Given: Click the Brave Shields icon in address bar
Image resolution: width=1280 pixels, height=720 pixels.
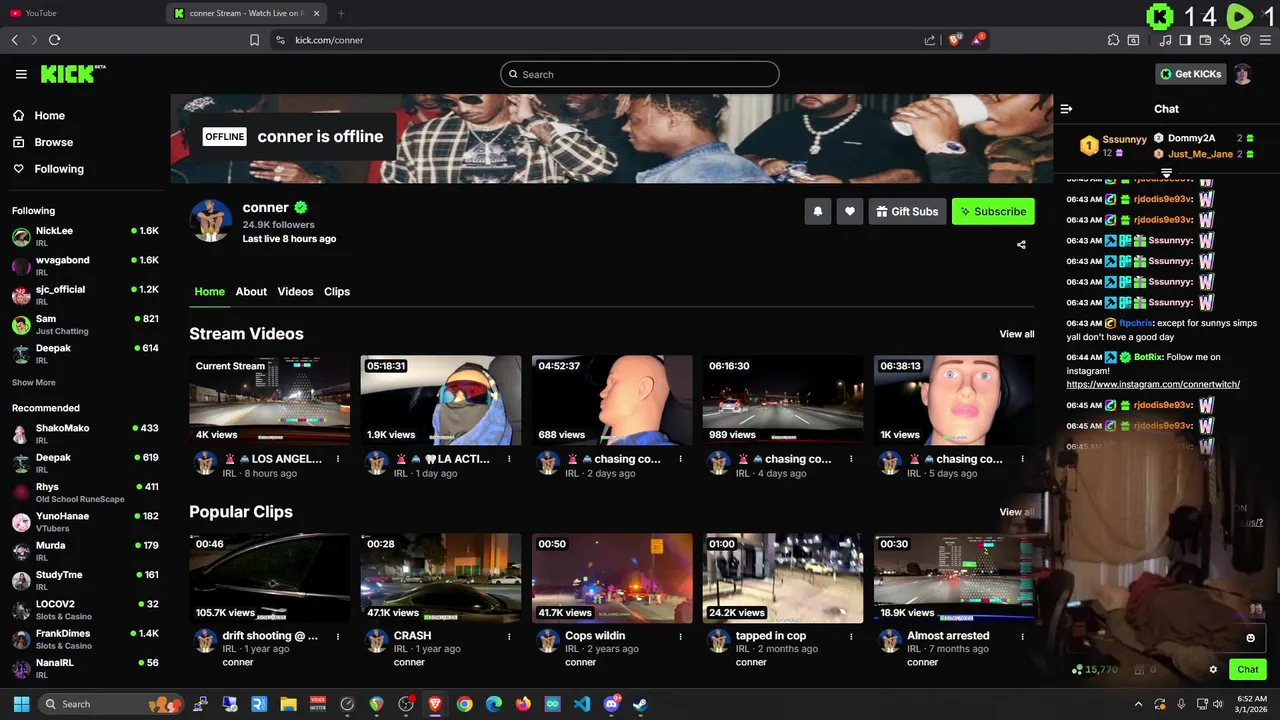Looking at the screenshot, I should (x=955, y=40).
